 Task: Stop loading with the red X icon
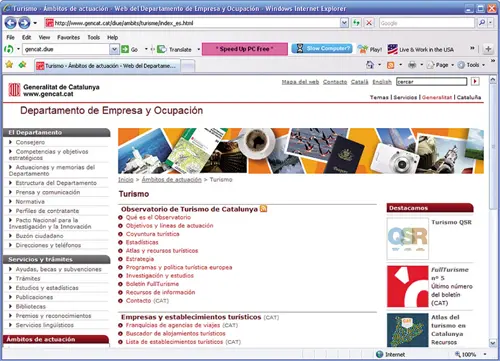369,23
